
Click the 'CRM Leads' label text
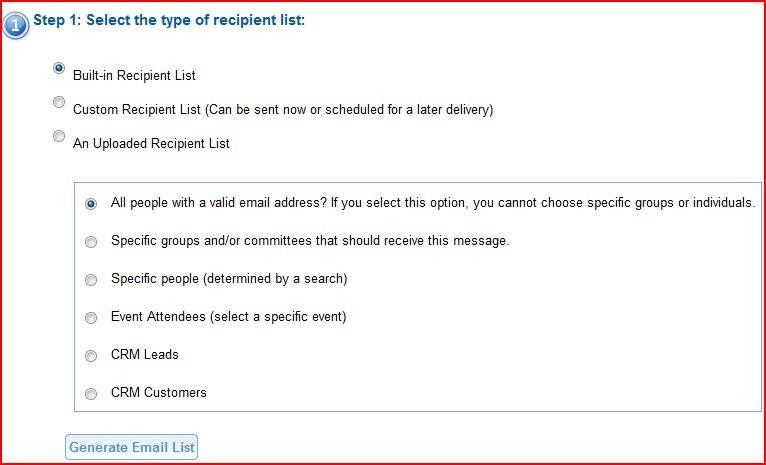click(x=145, y=355)
